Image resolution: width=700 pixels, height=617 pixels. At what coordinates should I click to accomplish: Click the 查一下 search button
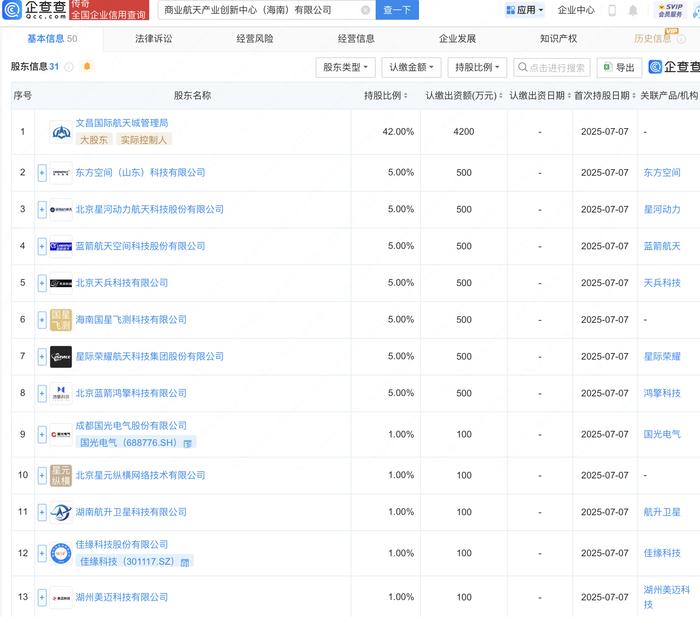[397, 10]
